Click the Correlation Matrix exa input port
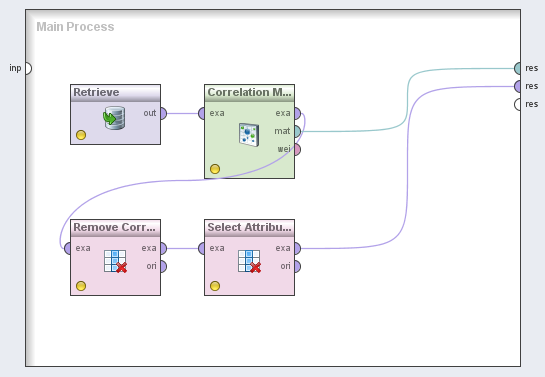The width and height of the screenshot is (545, 377). 202,113
